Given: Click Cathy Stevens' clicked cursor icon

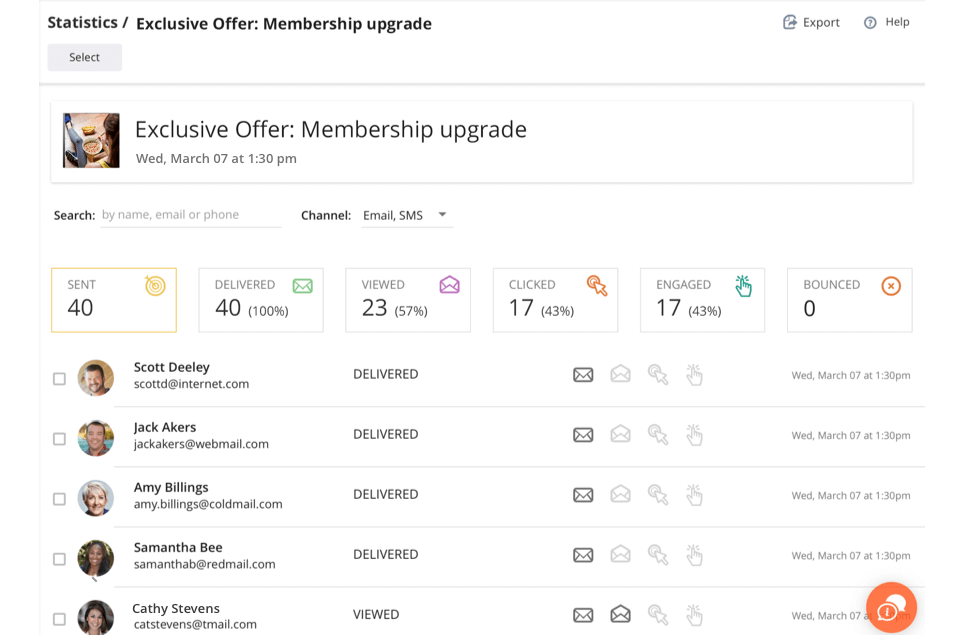Looking at the screenshot, I should tap(658, 614).
